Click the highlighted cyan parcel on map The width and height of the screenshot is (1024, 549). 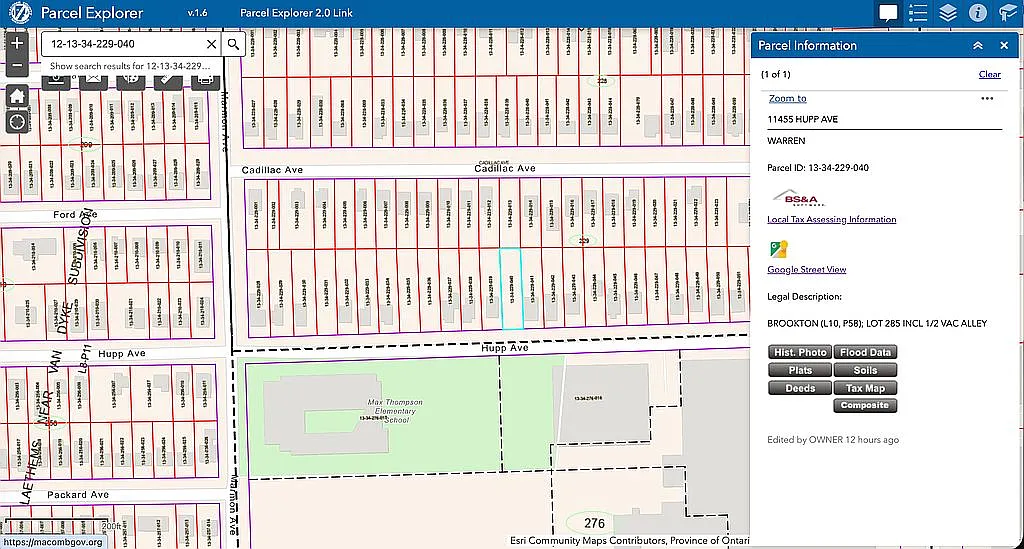point(511,289)
